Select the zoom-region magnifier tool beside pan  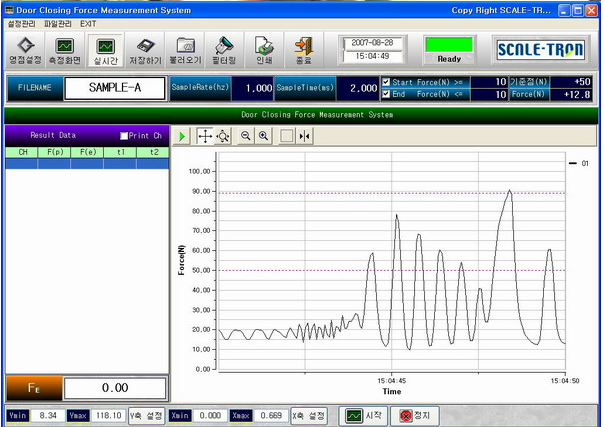pos(223,136)
